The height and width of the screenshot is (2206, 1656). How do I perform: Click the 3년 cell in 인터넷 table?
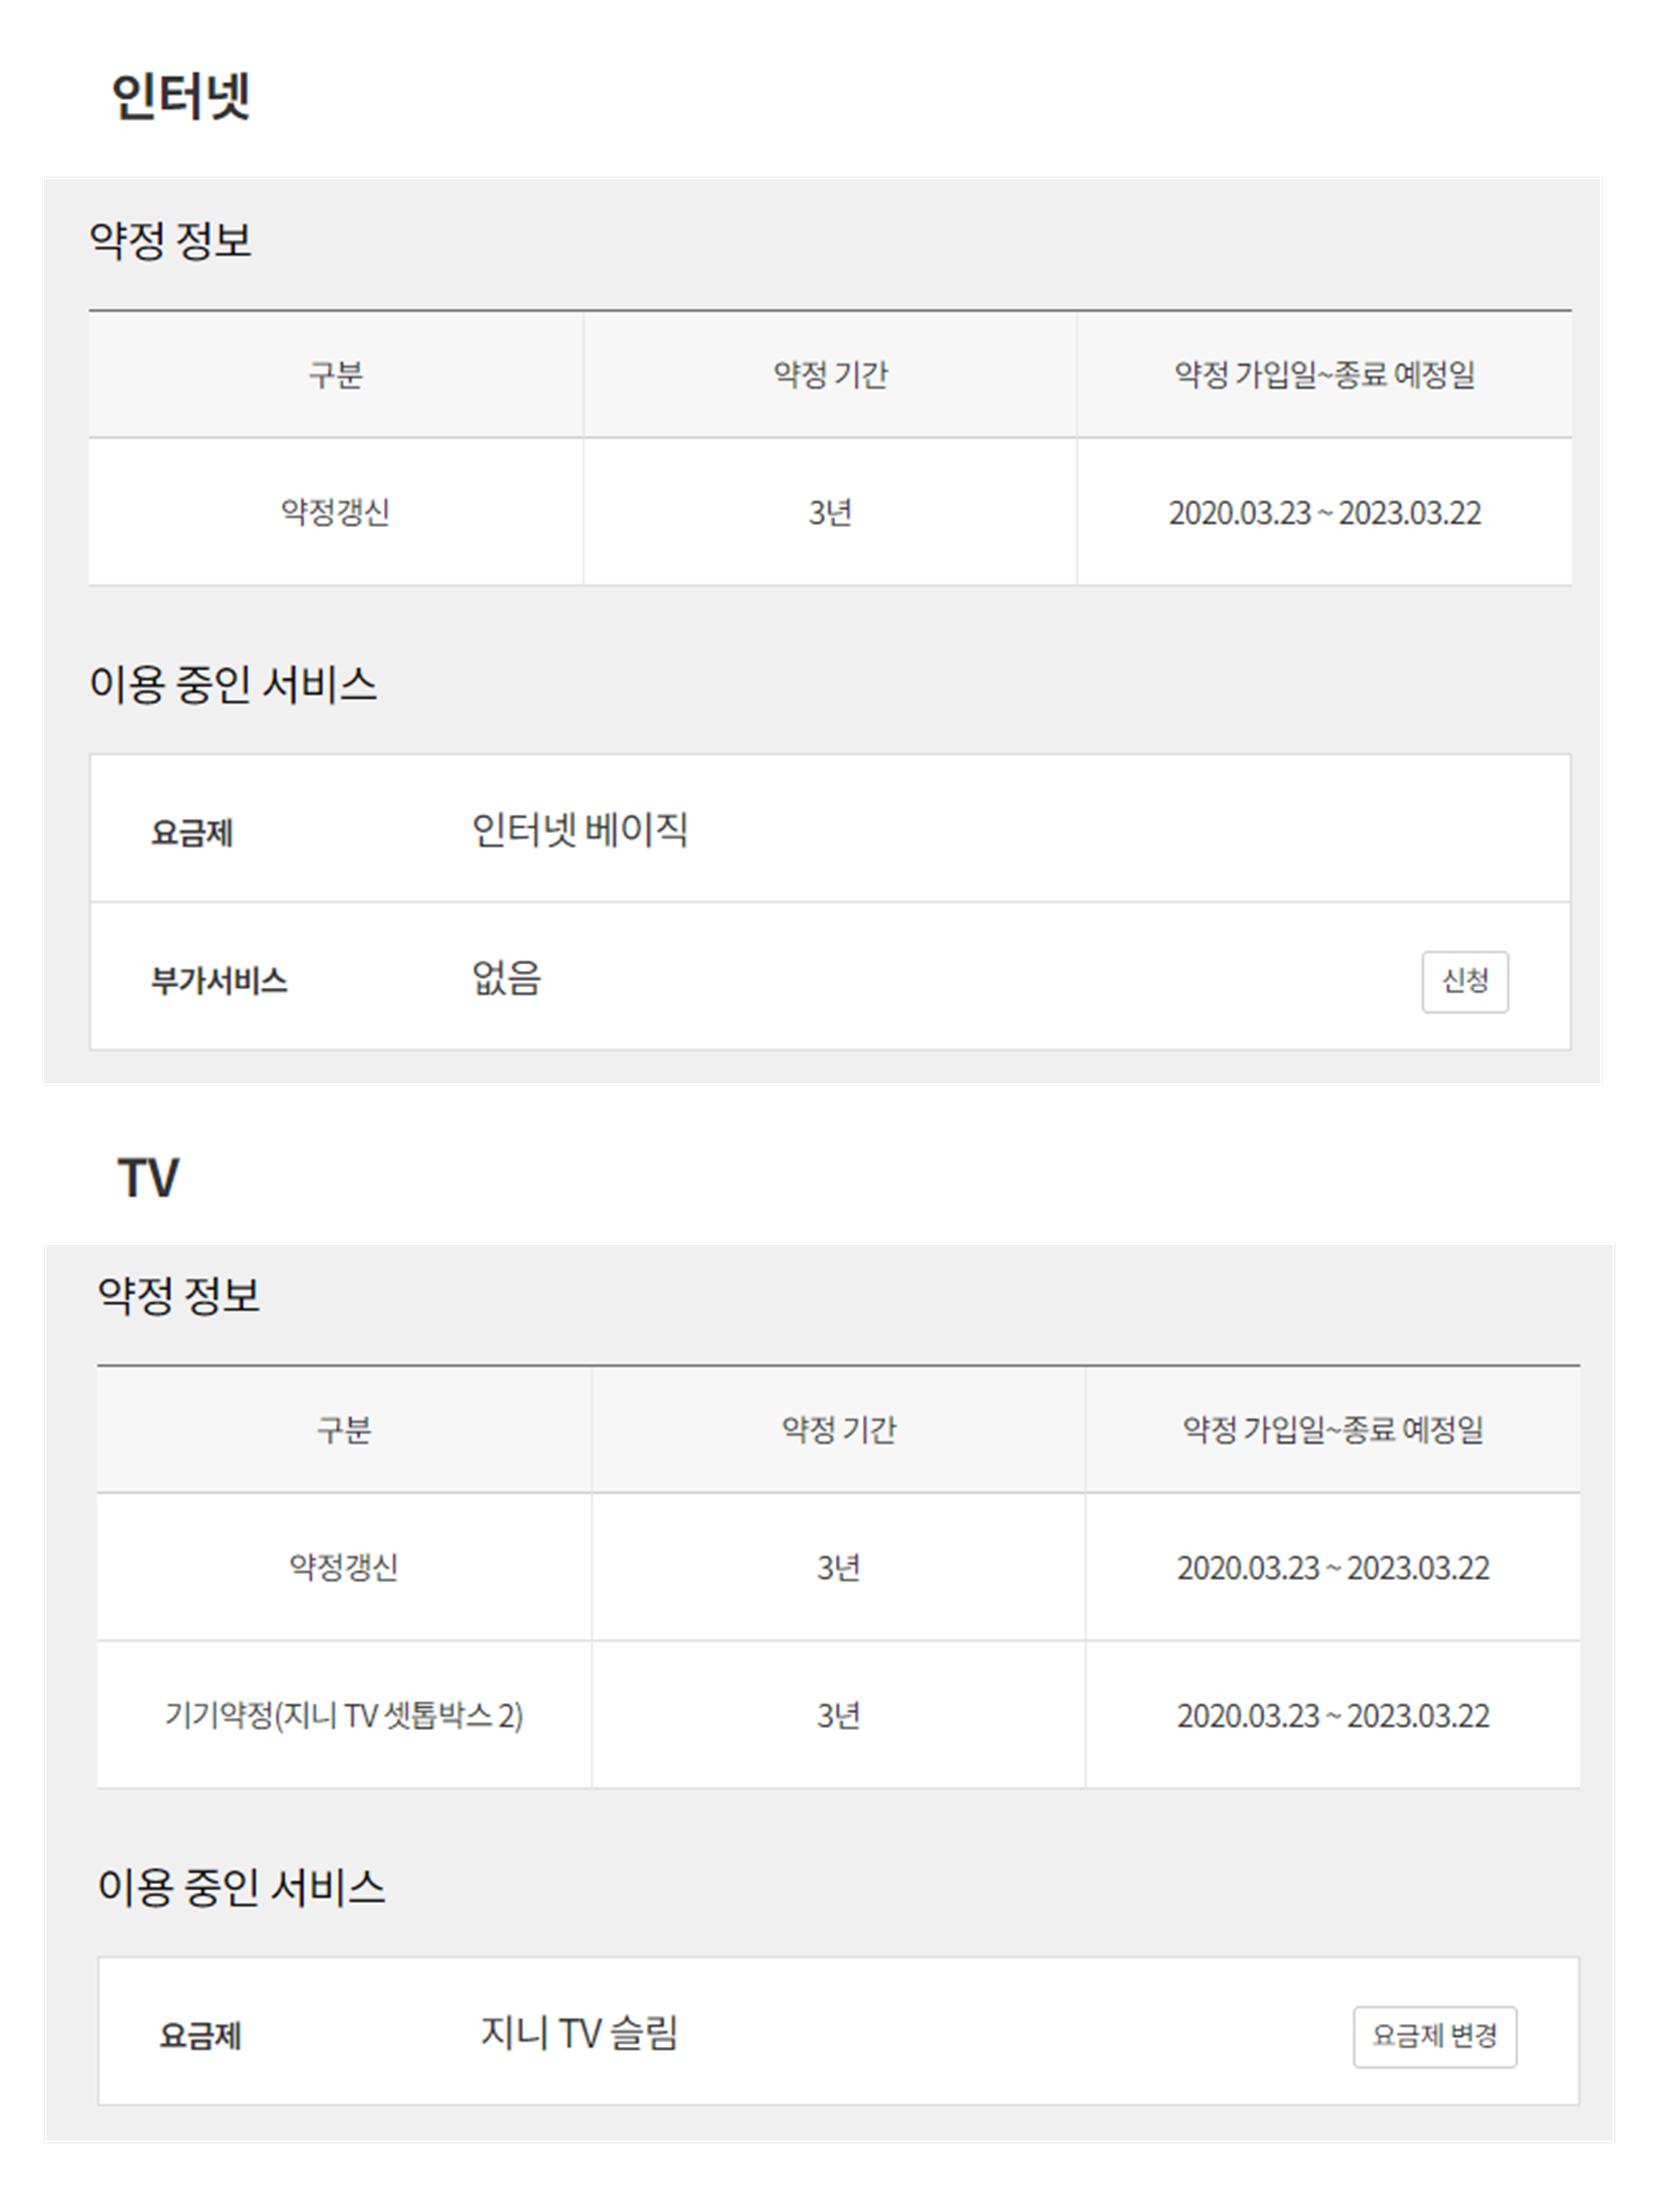click(x=830, y=513)
